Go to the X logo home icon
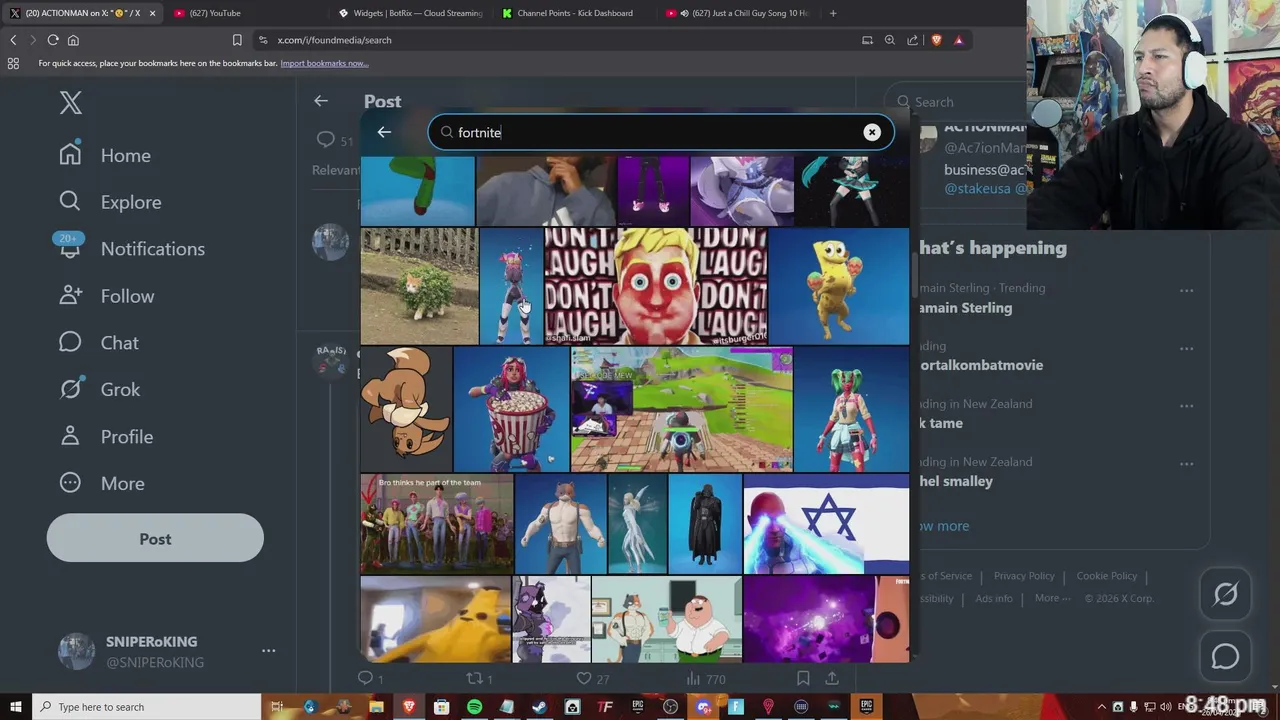The height and width of the screenshot is (720, 1280). click(70, 102)
